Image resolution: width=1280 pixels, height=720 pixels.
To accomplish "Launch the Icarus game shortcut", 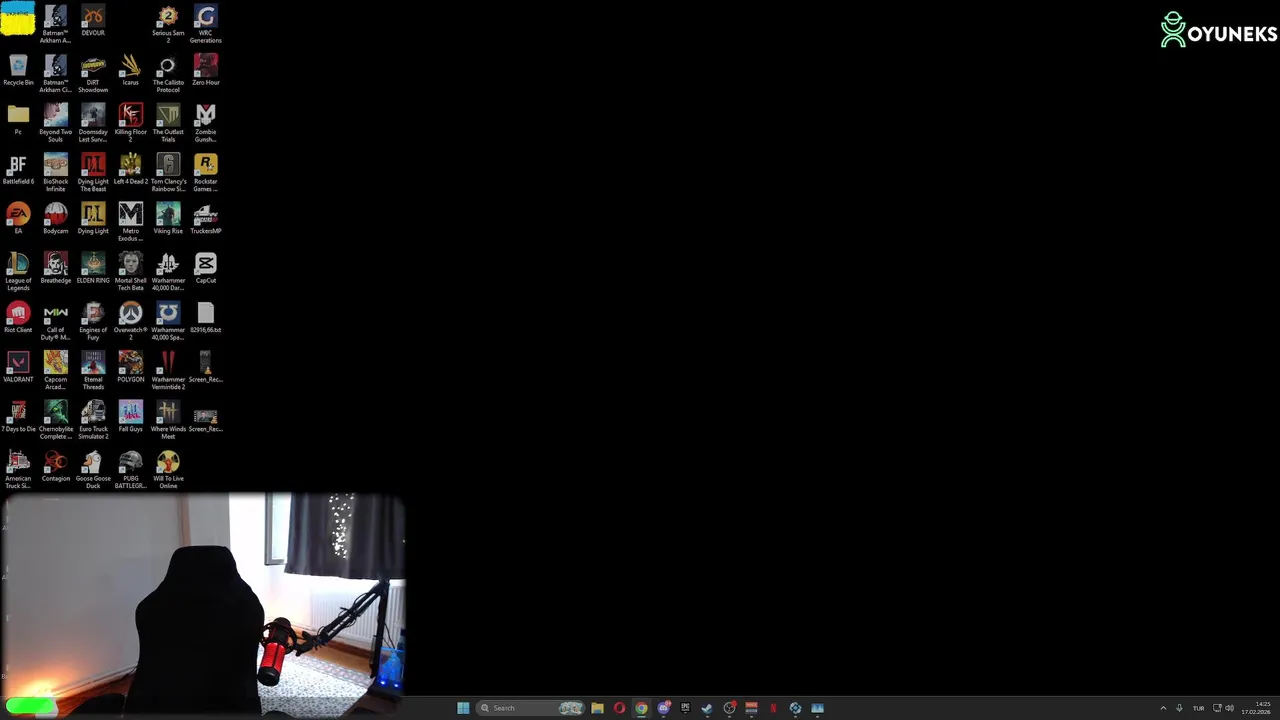I will [130, 70].
